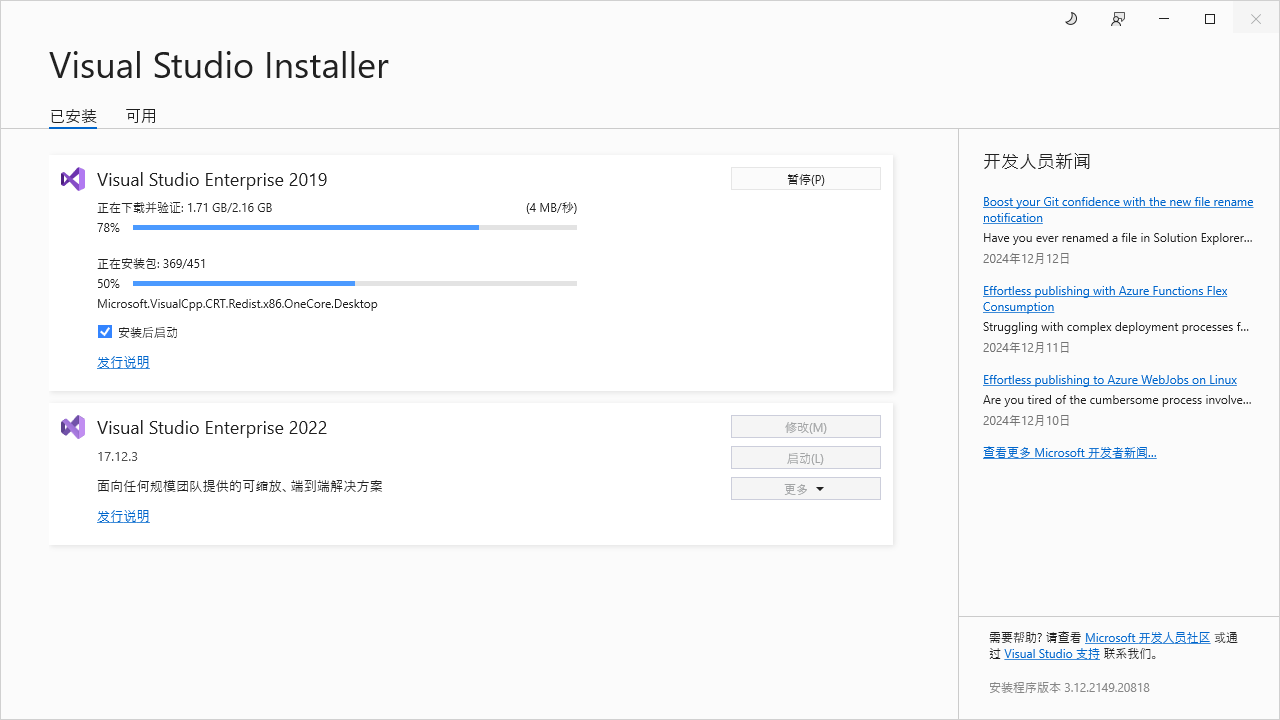Open 发行说明 link for Enterprise 2022

tap(123, 516)
